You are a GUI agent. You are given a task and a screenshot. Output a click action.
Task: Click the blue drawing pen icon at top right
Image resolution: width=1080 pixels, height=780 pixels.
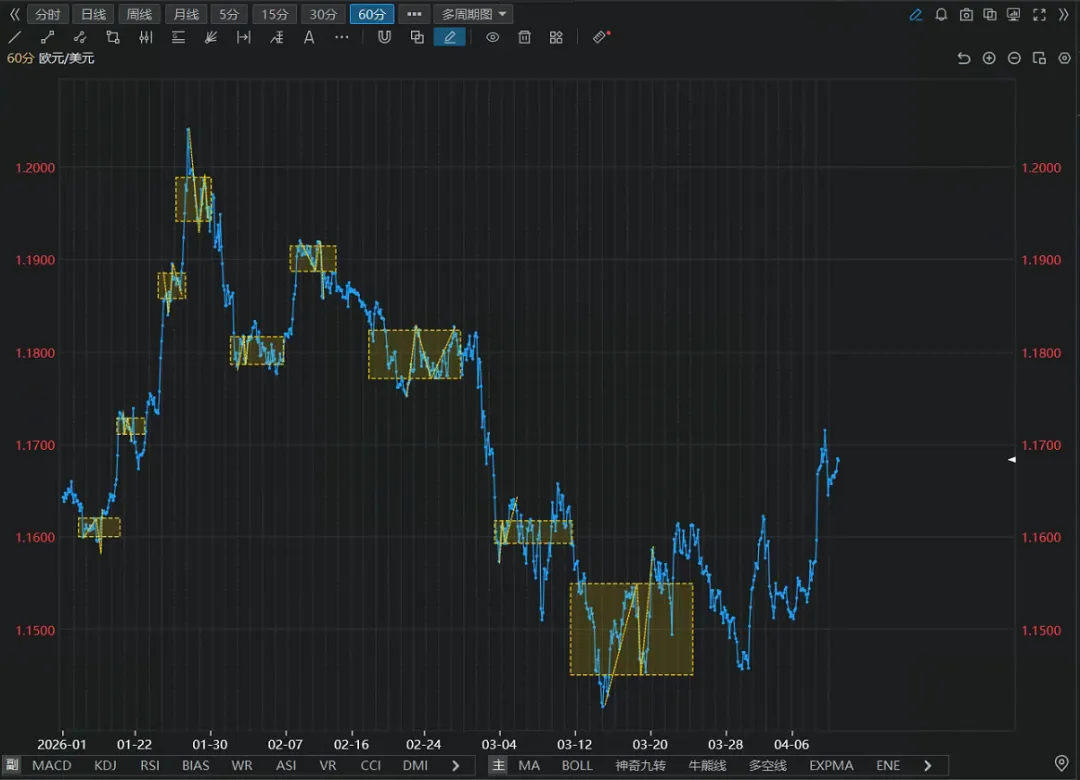click(916, 14)
